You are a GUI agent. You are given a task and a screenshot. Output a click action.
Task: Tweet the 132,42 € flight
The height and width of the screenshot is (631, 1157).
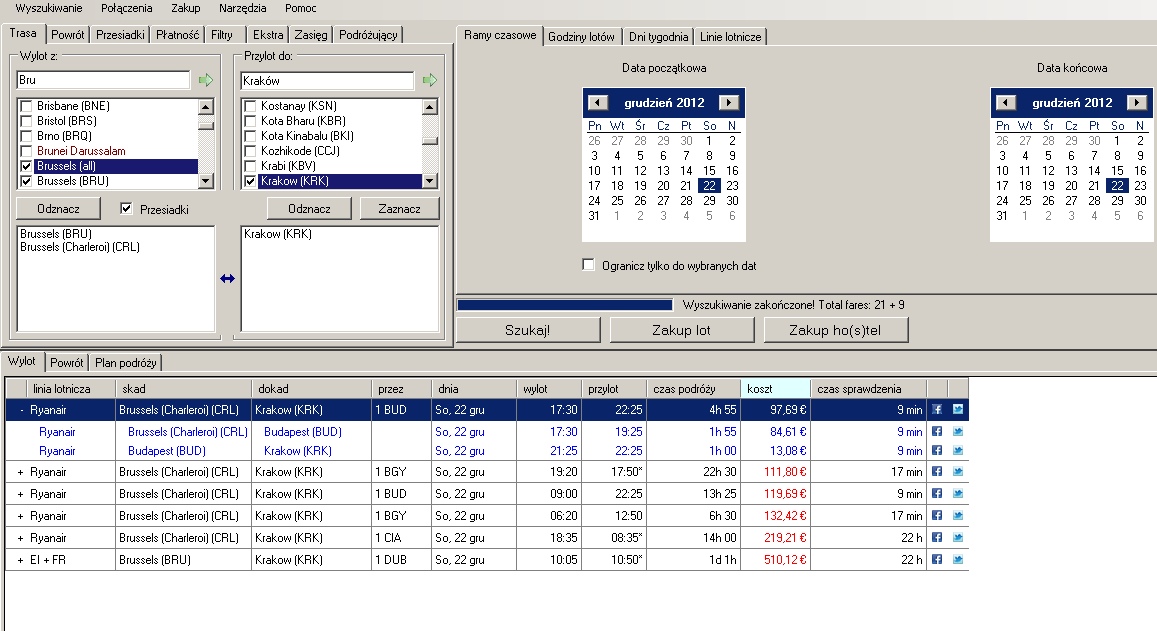pos(958,515)
